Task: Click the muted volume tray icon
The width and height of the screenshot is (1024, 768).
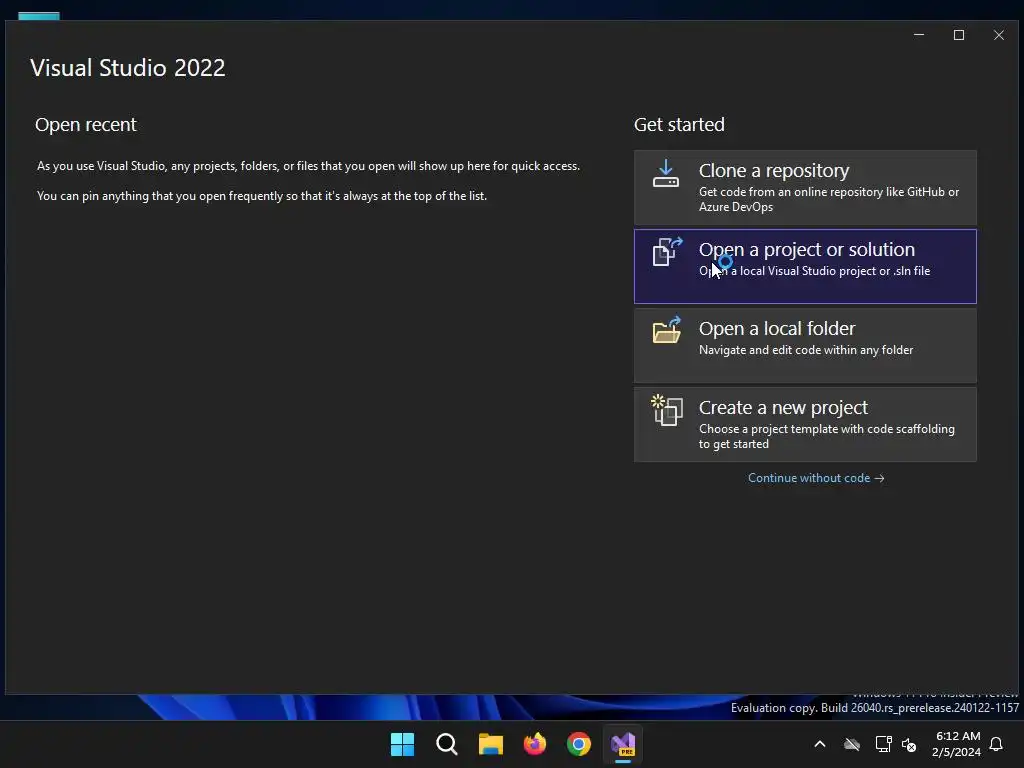Action: 909,744
